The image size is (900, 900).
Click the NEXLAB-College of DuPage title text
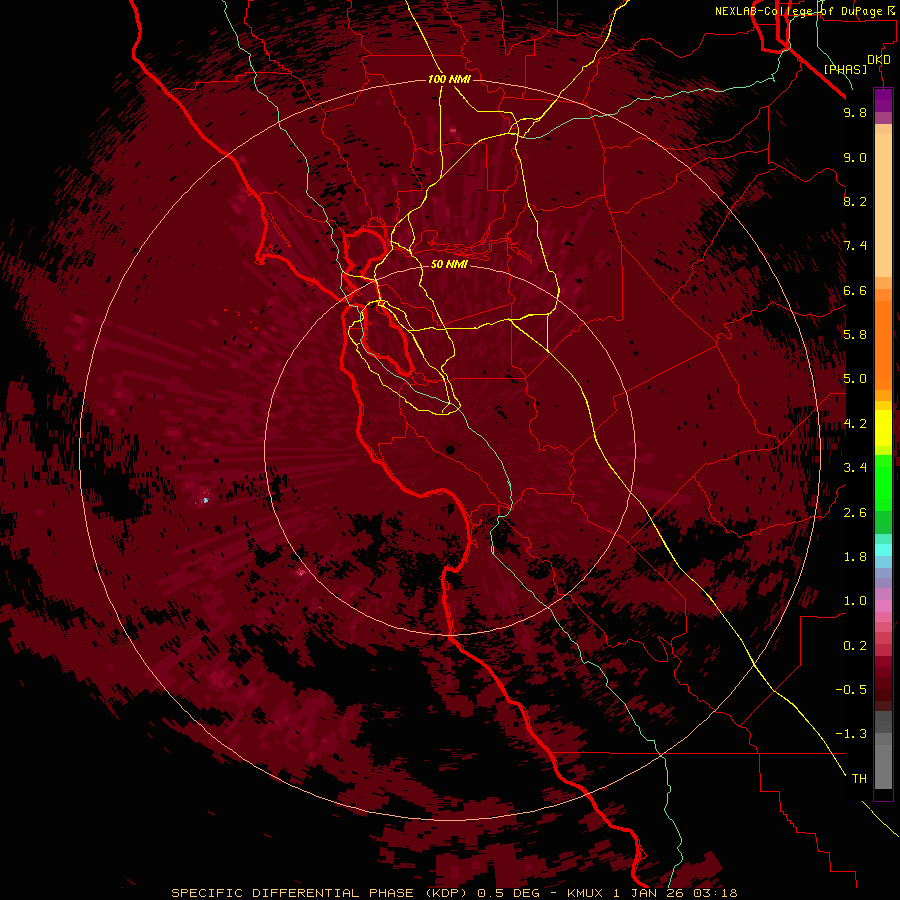798,11
